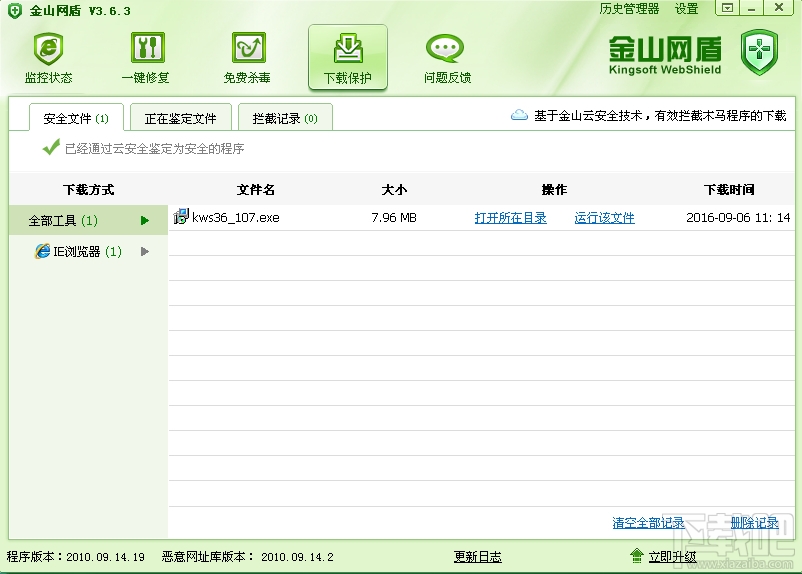The image size is (802, 574).
Task: Click the 7.96 MB size cell
Action: tap(394, 217)
